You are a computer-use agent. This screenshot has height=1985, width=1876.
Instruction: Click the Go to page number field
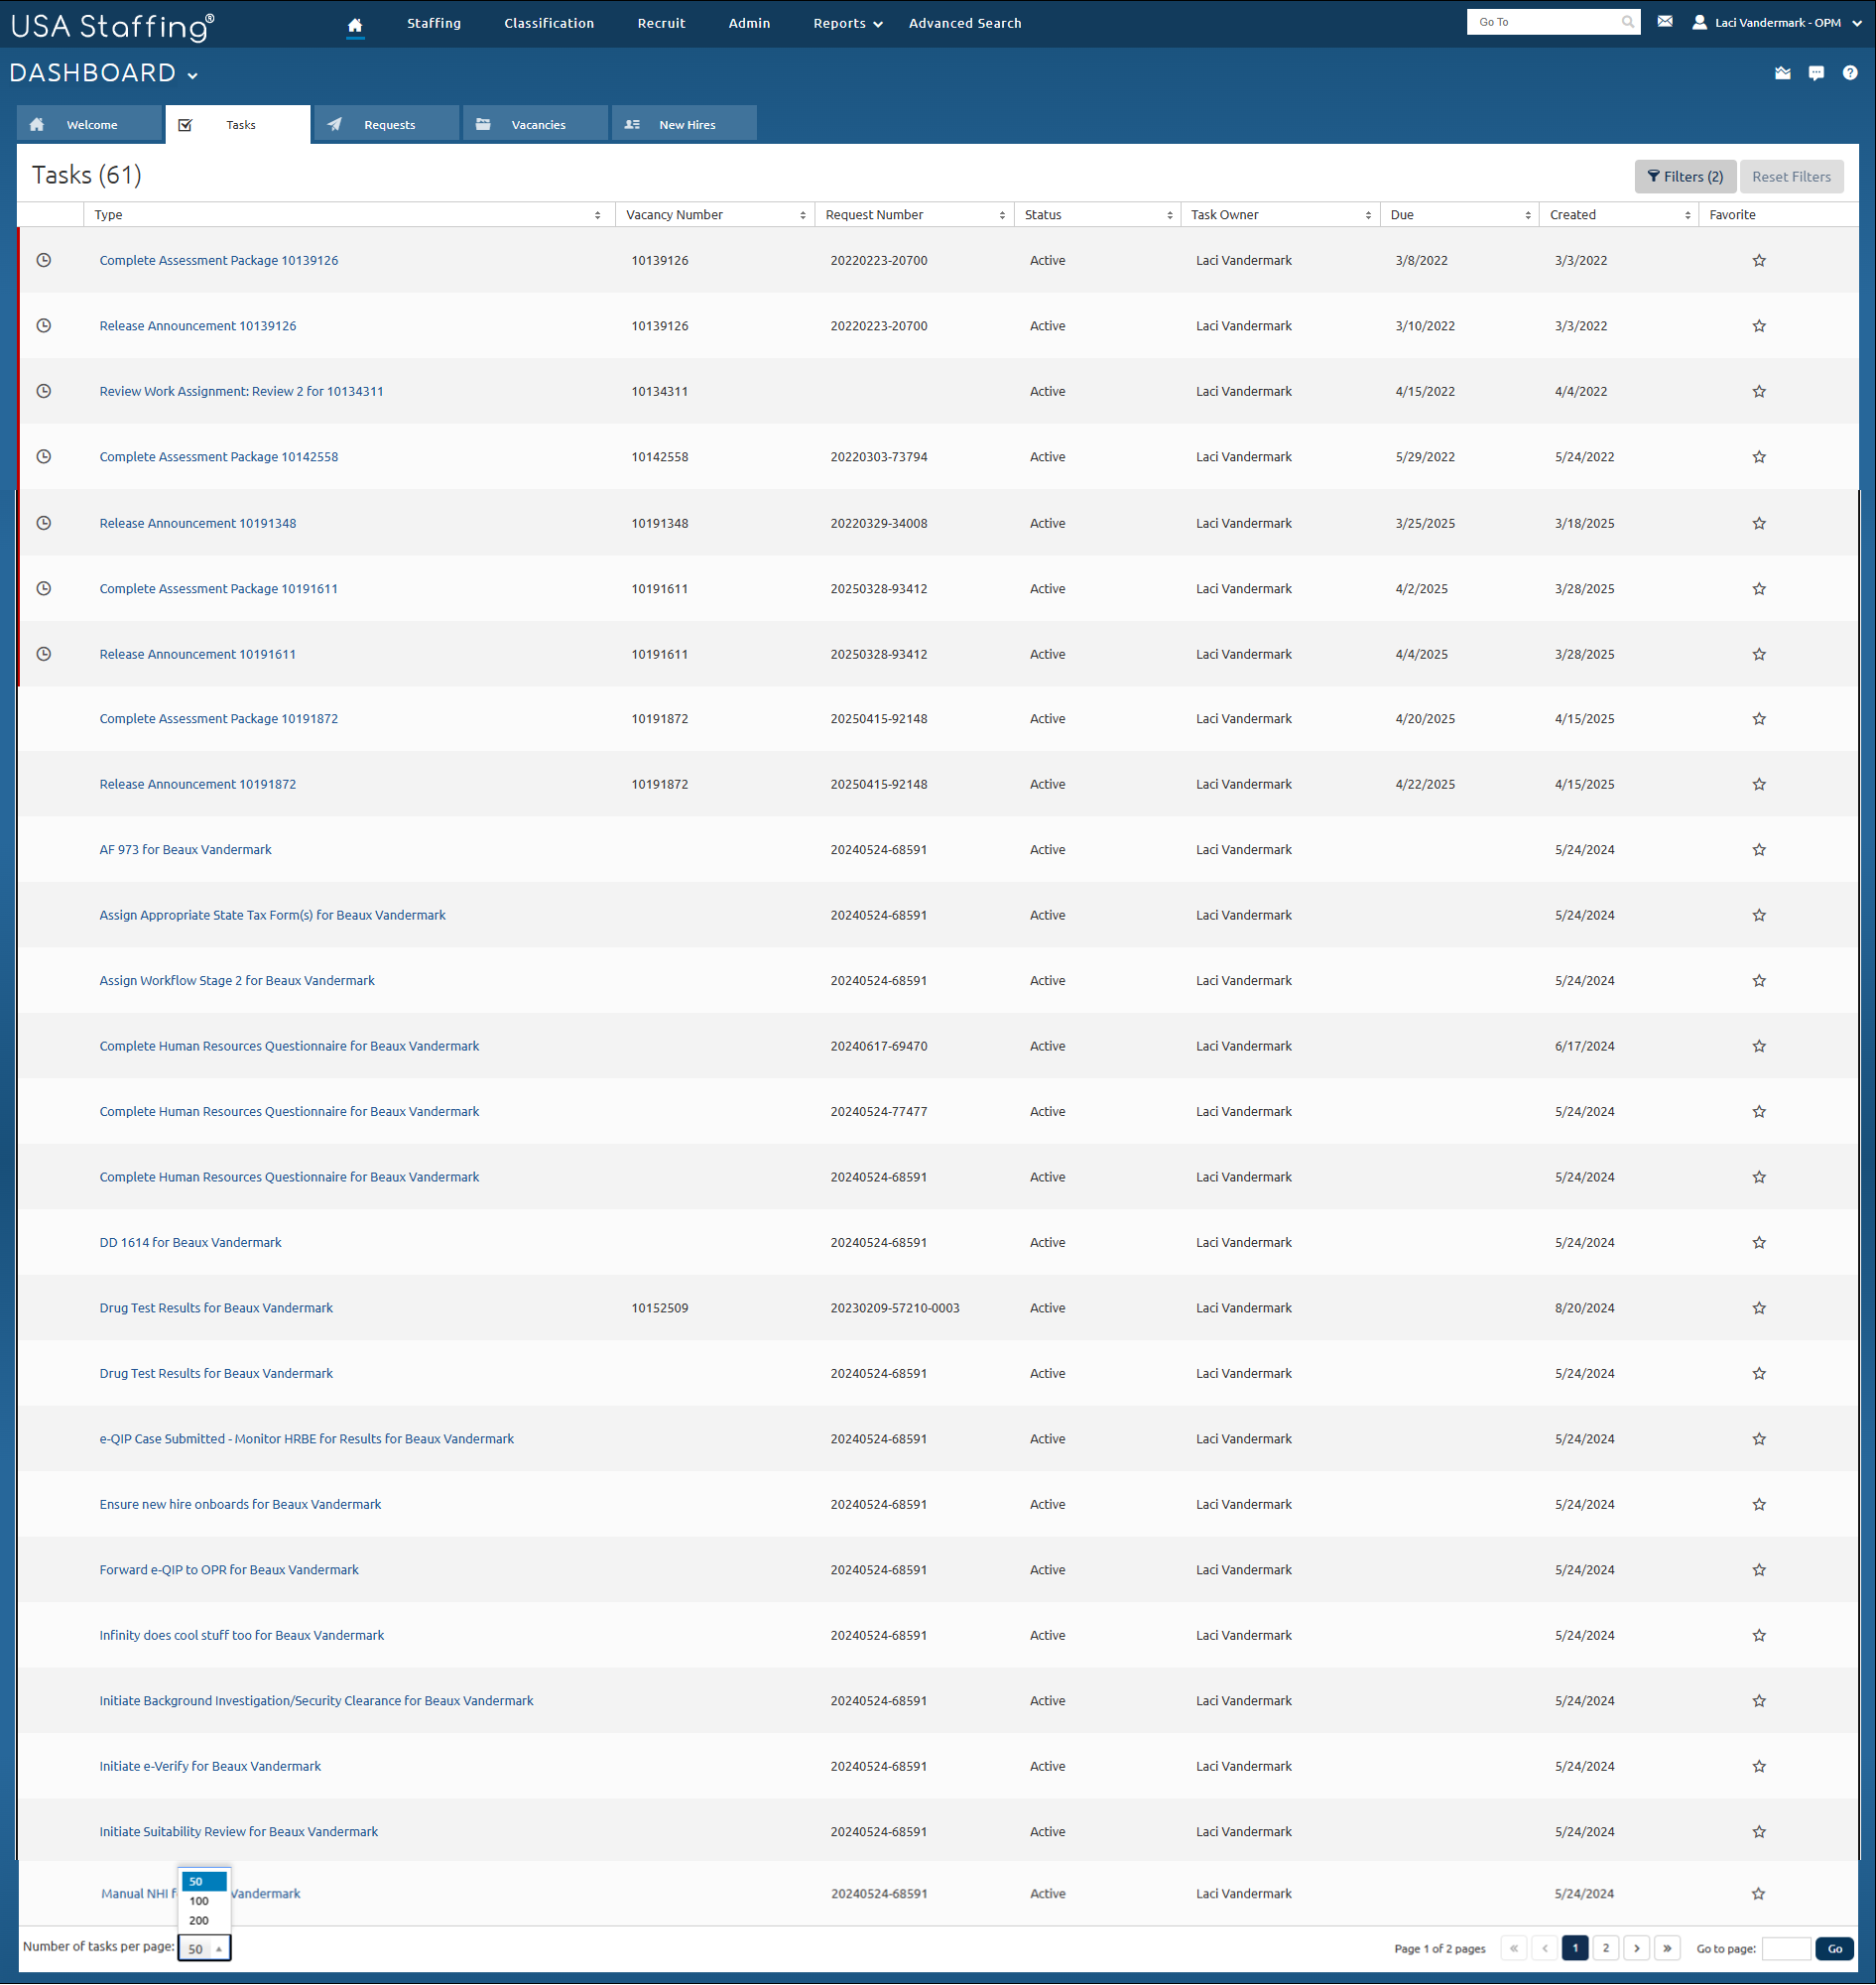pos(1787,1949)
